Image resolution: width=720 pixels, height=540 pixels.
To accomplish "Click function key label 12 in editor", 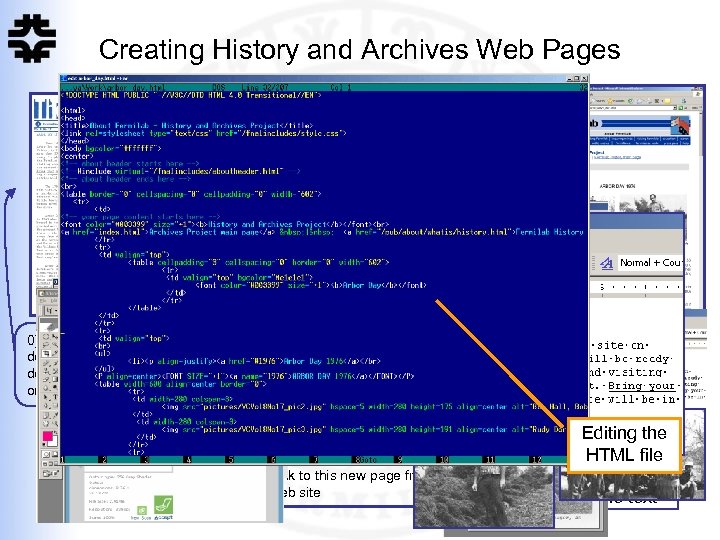I will coord(536,460).
